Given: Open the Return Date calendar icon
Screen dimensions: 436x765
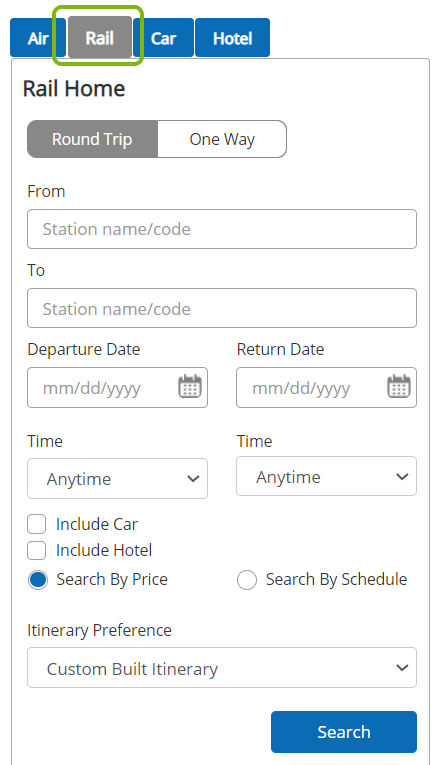Looking at the screenshot, I should (399, 386).
